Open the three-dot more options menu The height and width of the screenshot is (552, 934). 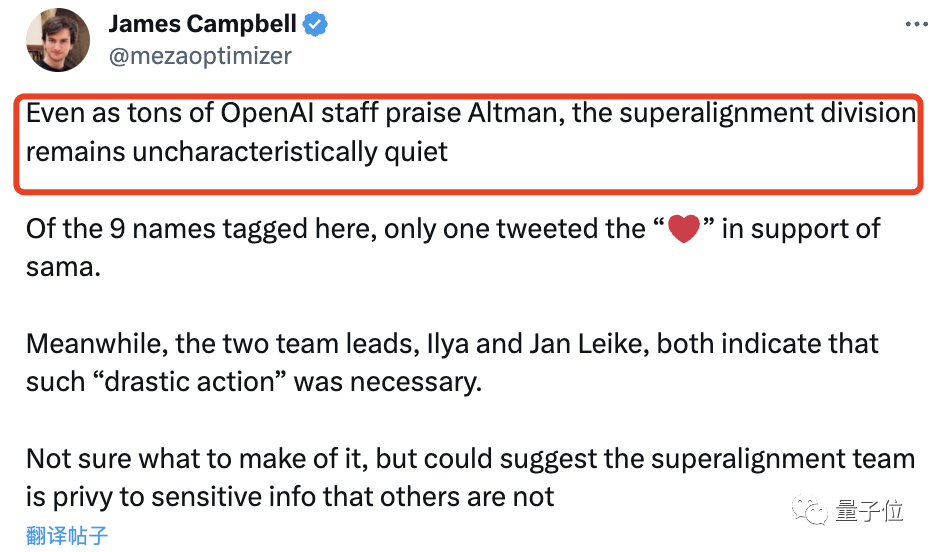pos(915,25)
